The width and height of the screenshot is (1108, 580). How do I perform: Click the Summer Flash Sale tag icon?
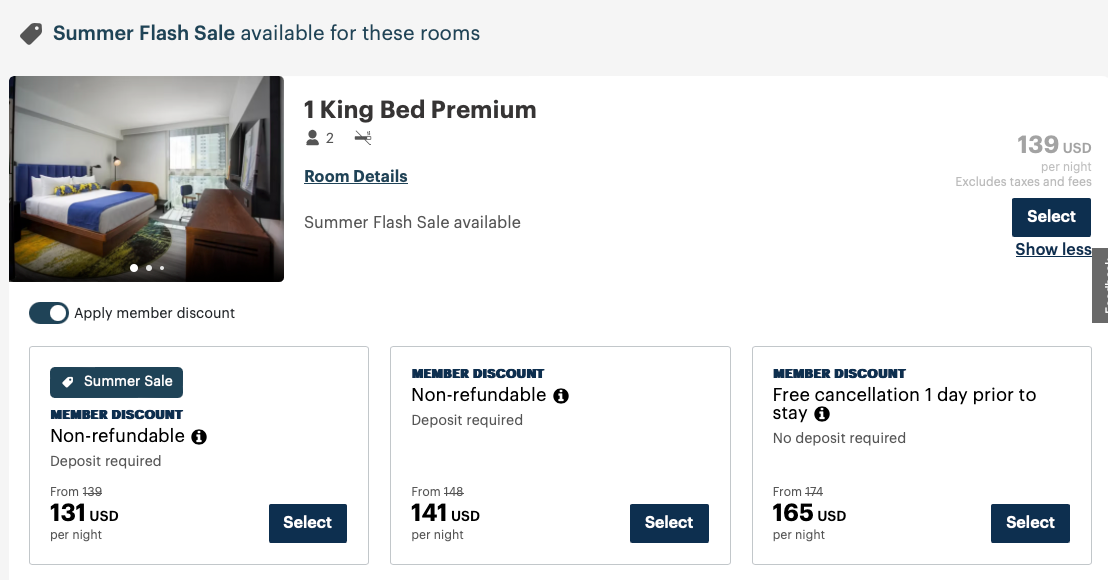click(31, 34)
